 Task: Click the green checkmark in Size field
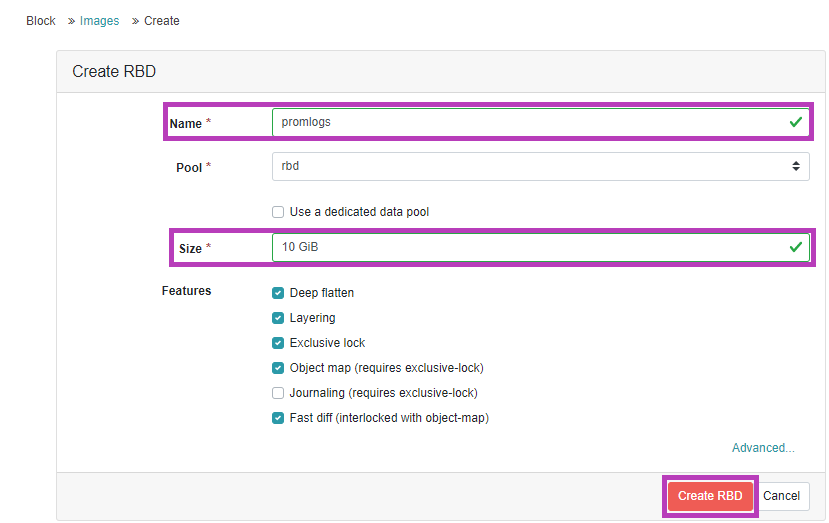point(795,247)
